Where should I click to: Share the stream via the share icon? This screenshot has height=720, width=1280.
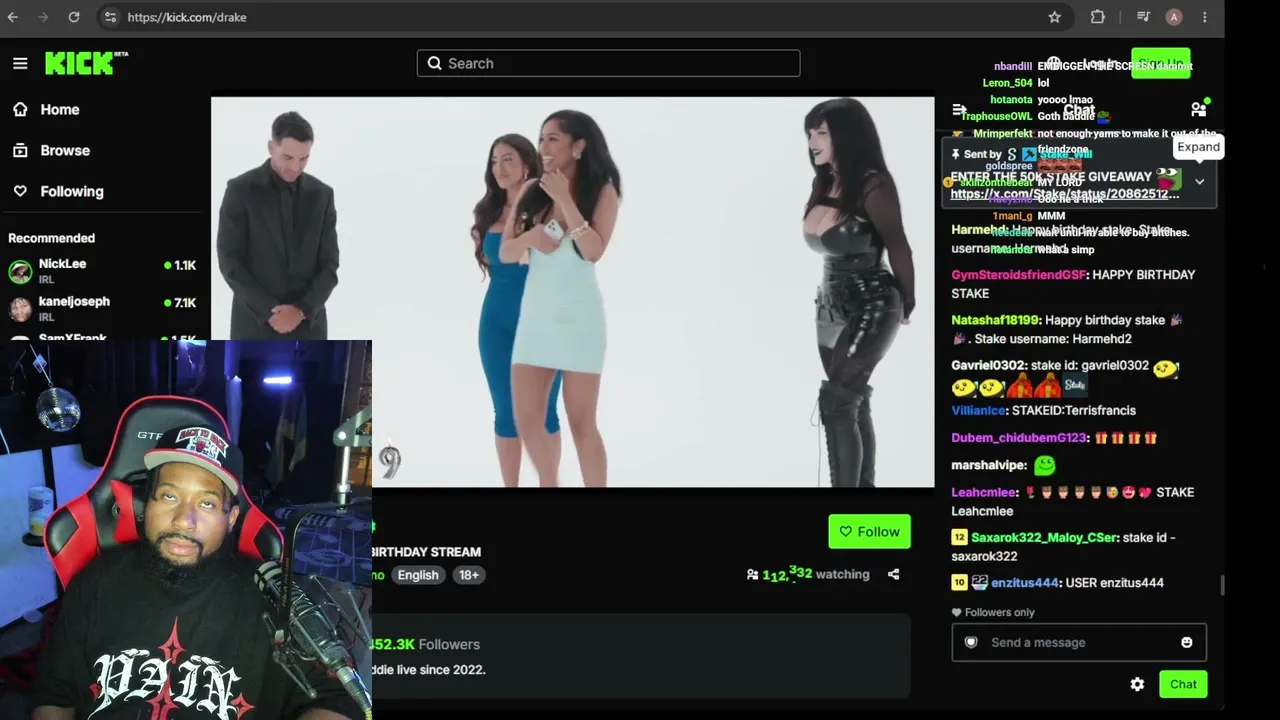(893, 574)
